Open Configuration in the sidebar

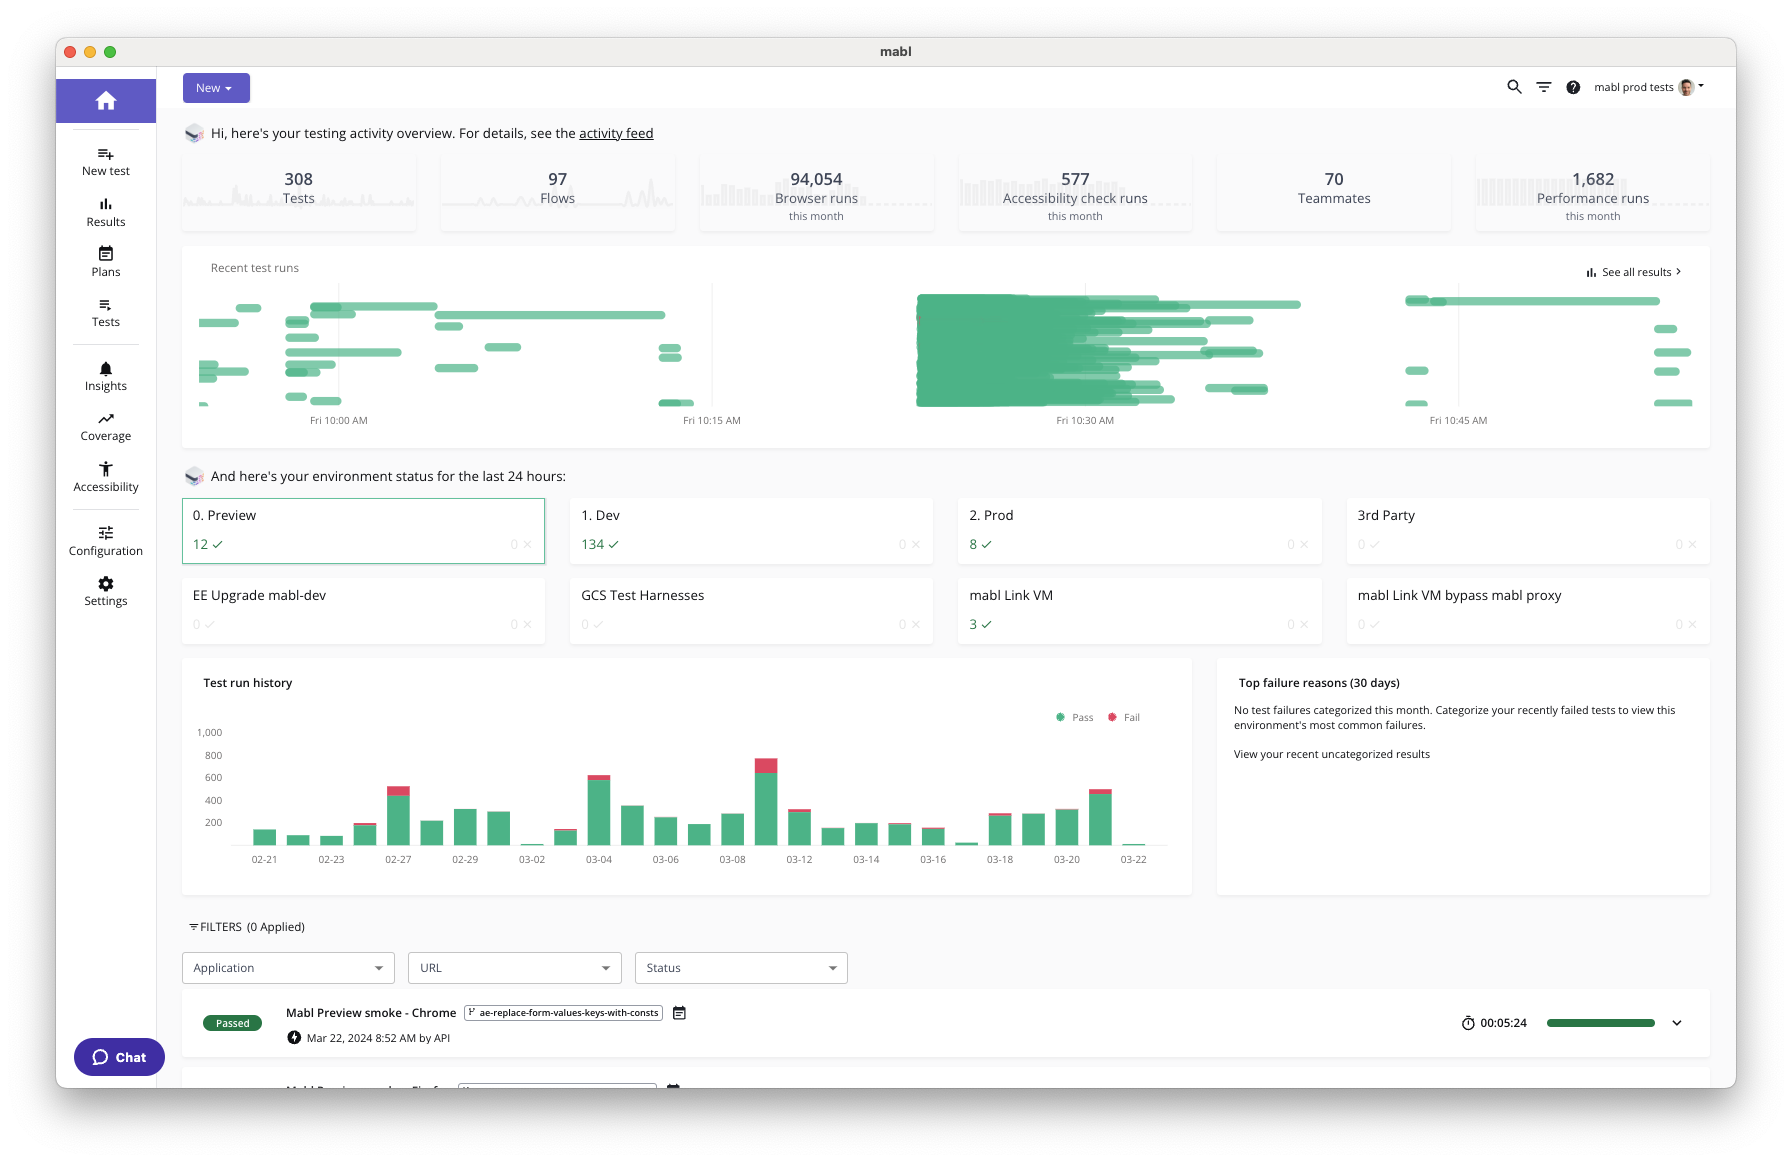tap(106, 542)
